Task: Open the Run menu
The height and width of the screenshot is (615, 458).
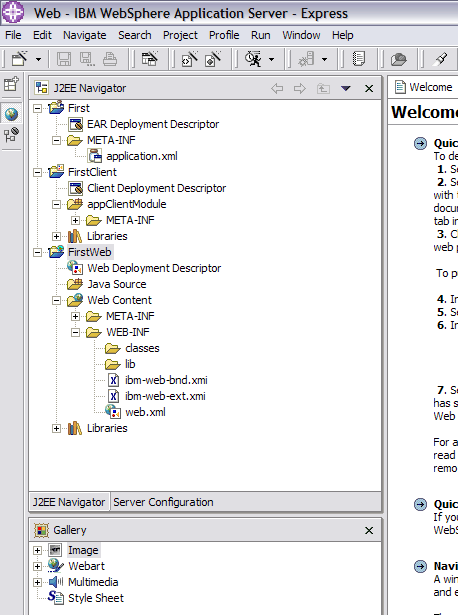Action: click(x=261, y=35)
